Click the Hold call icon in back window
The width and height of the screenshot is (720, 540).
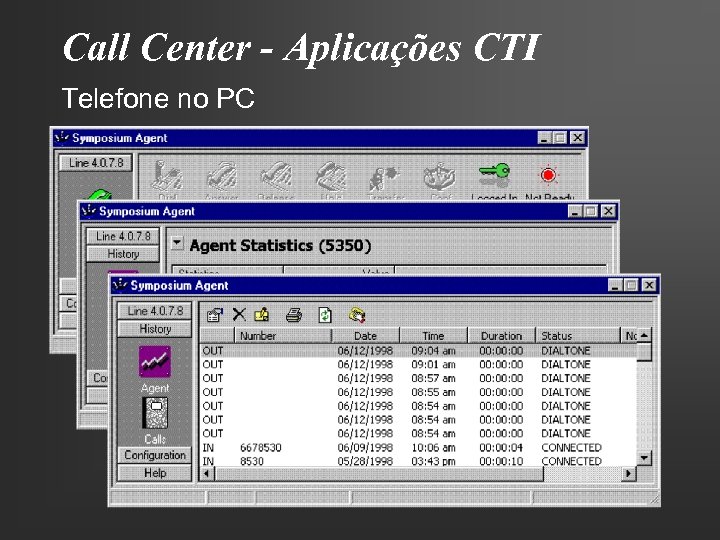click(x=331, y=176)
